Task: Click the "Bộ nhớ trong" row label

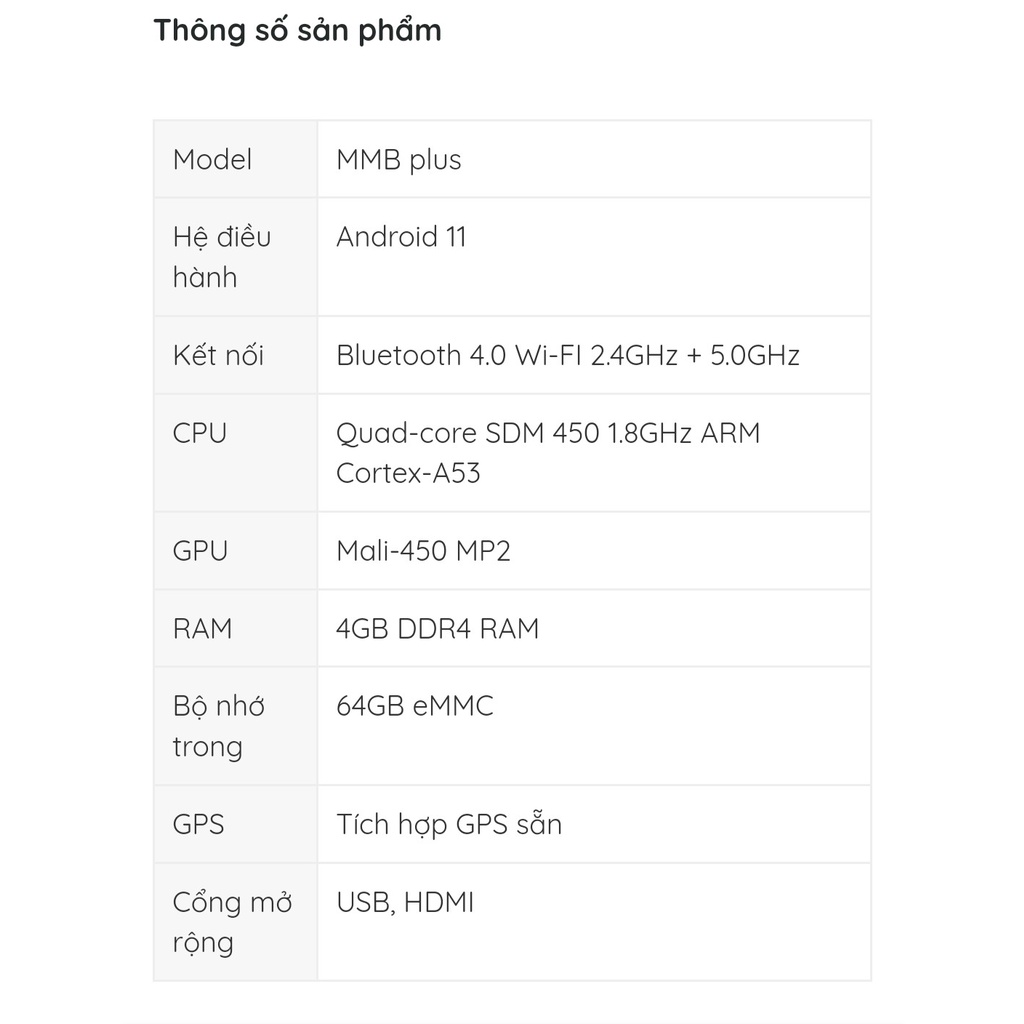Action: click(218, 726)
